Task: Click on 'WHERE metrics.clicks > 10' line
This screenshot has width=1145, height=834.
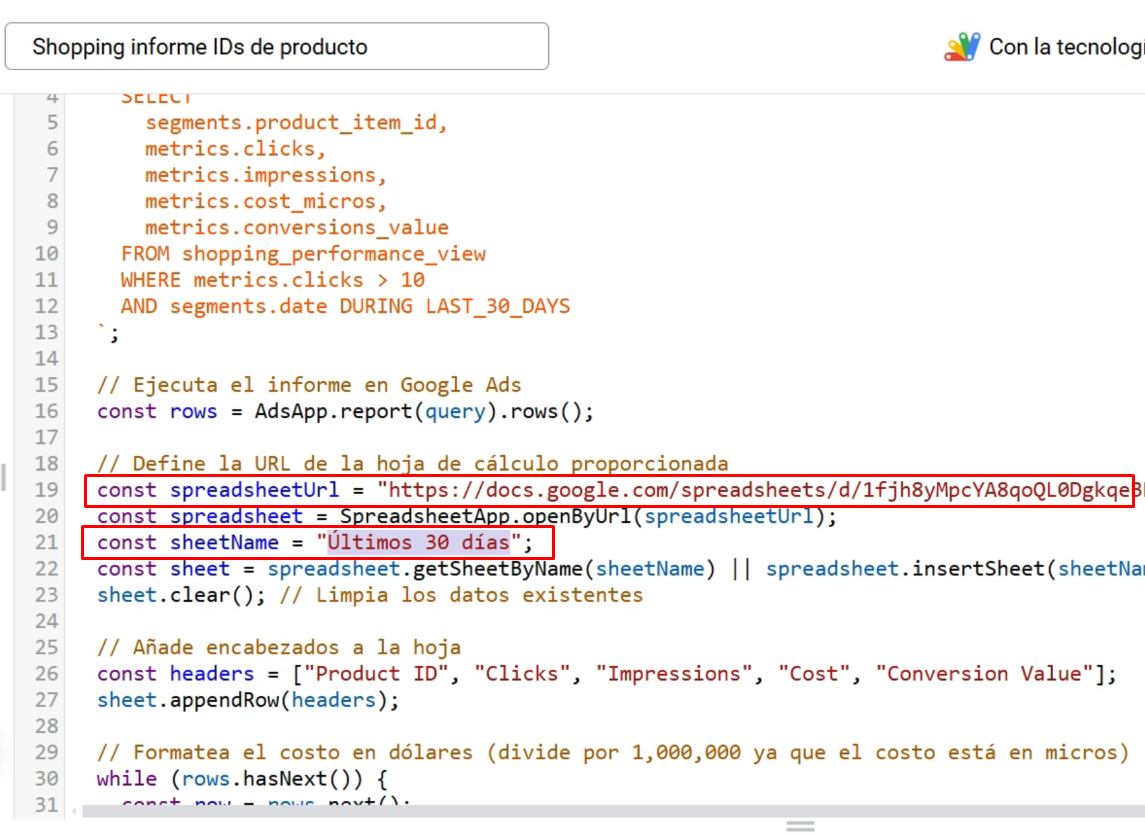Action: (272, 280)
